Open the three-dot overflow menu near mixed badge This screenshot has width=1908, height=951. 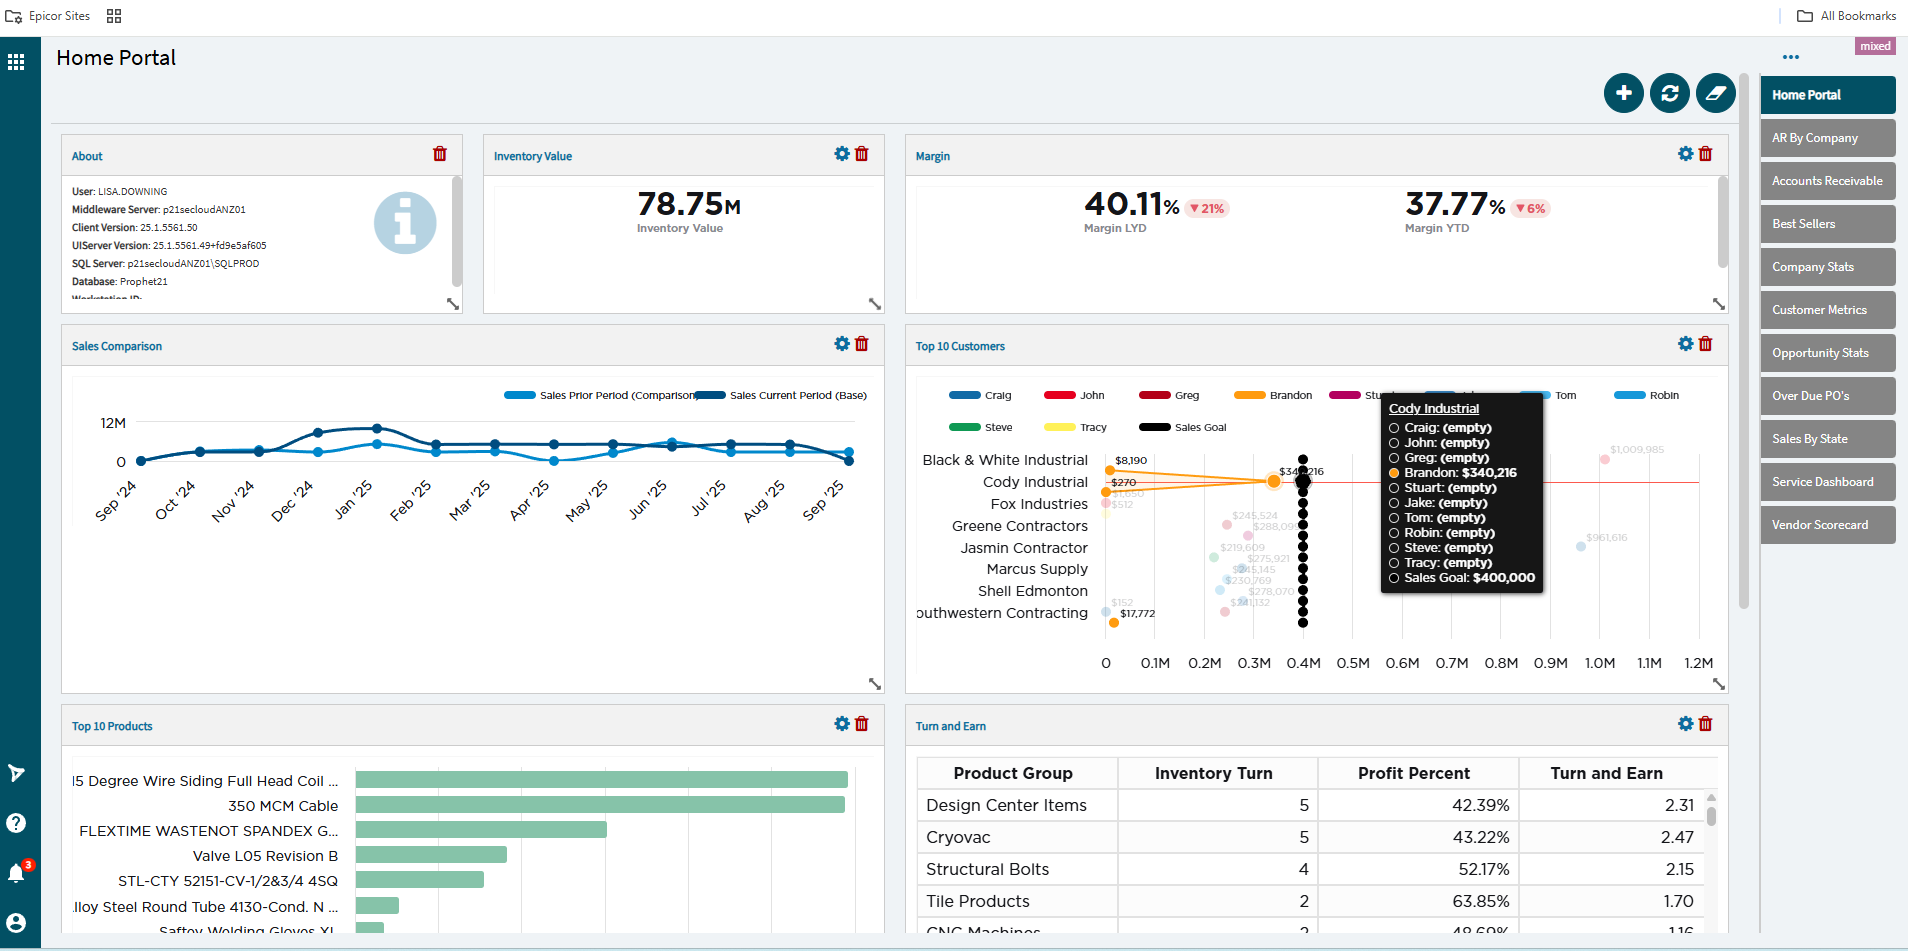coord(1790,57)
